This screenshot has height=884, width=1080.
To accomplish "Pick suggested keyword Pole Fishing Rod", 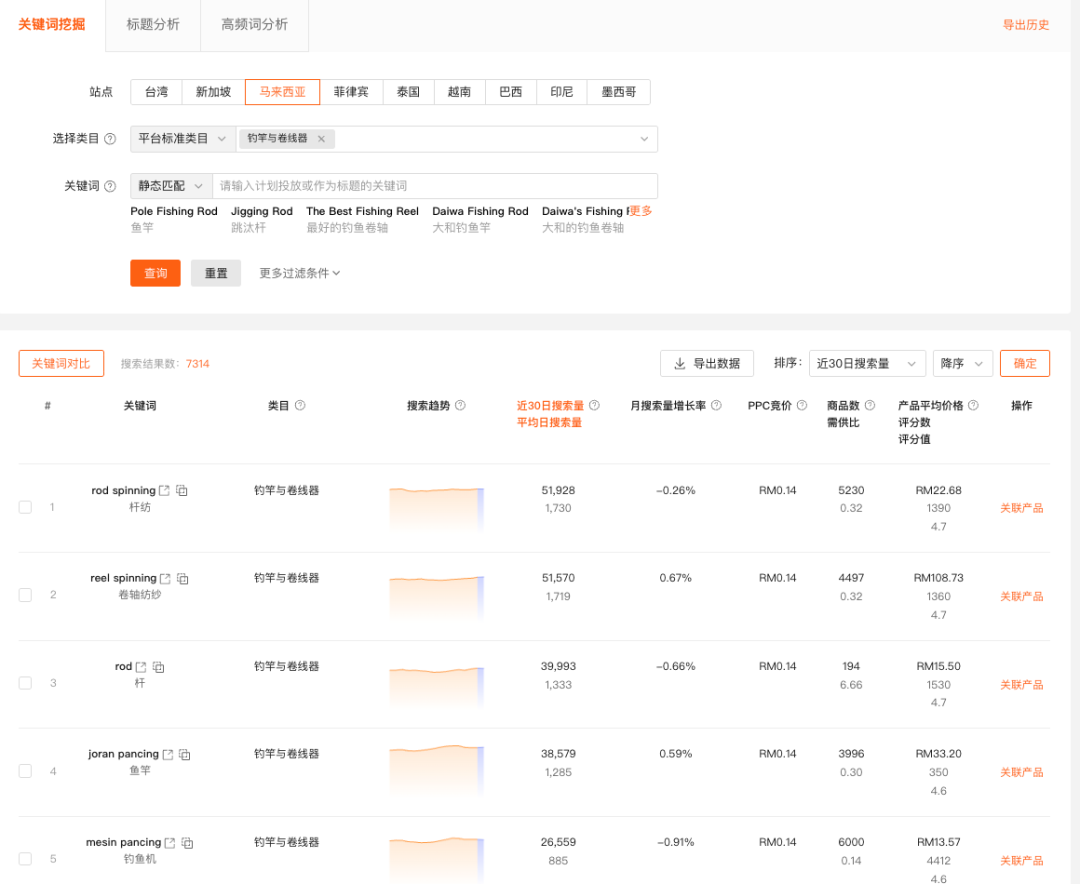I will [174, 212].
